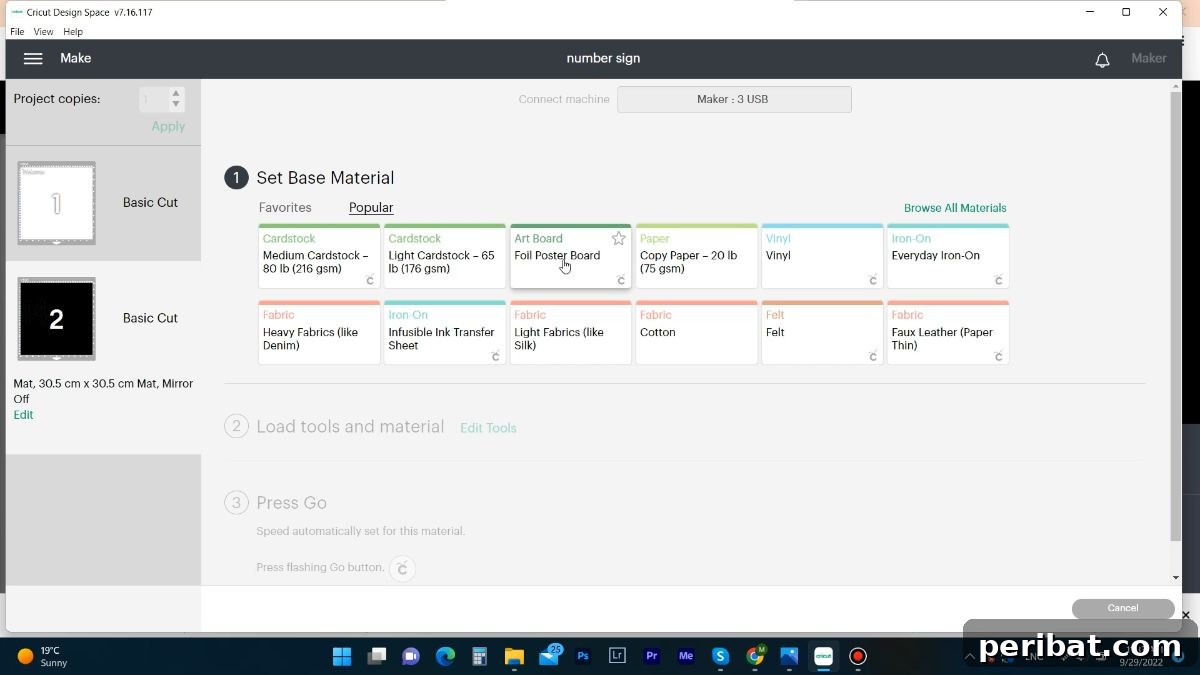The width and height of the screenshot is (1200, 675).
Task: Select the Cotton material card
Action: tap(697, 332)
